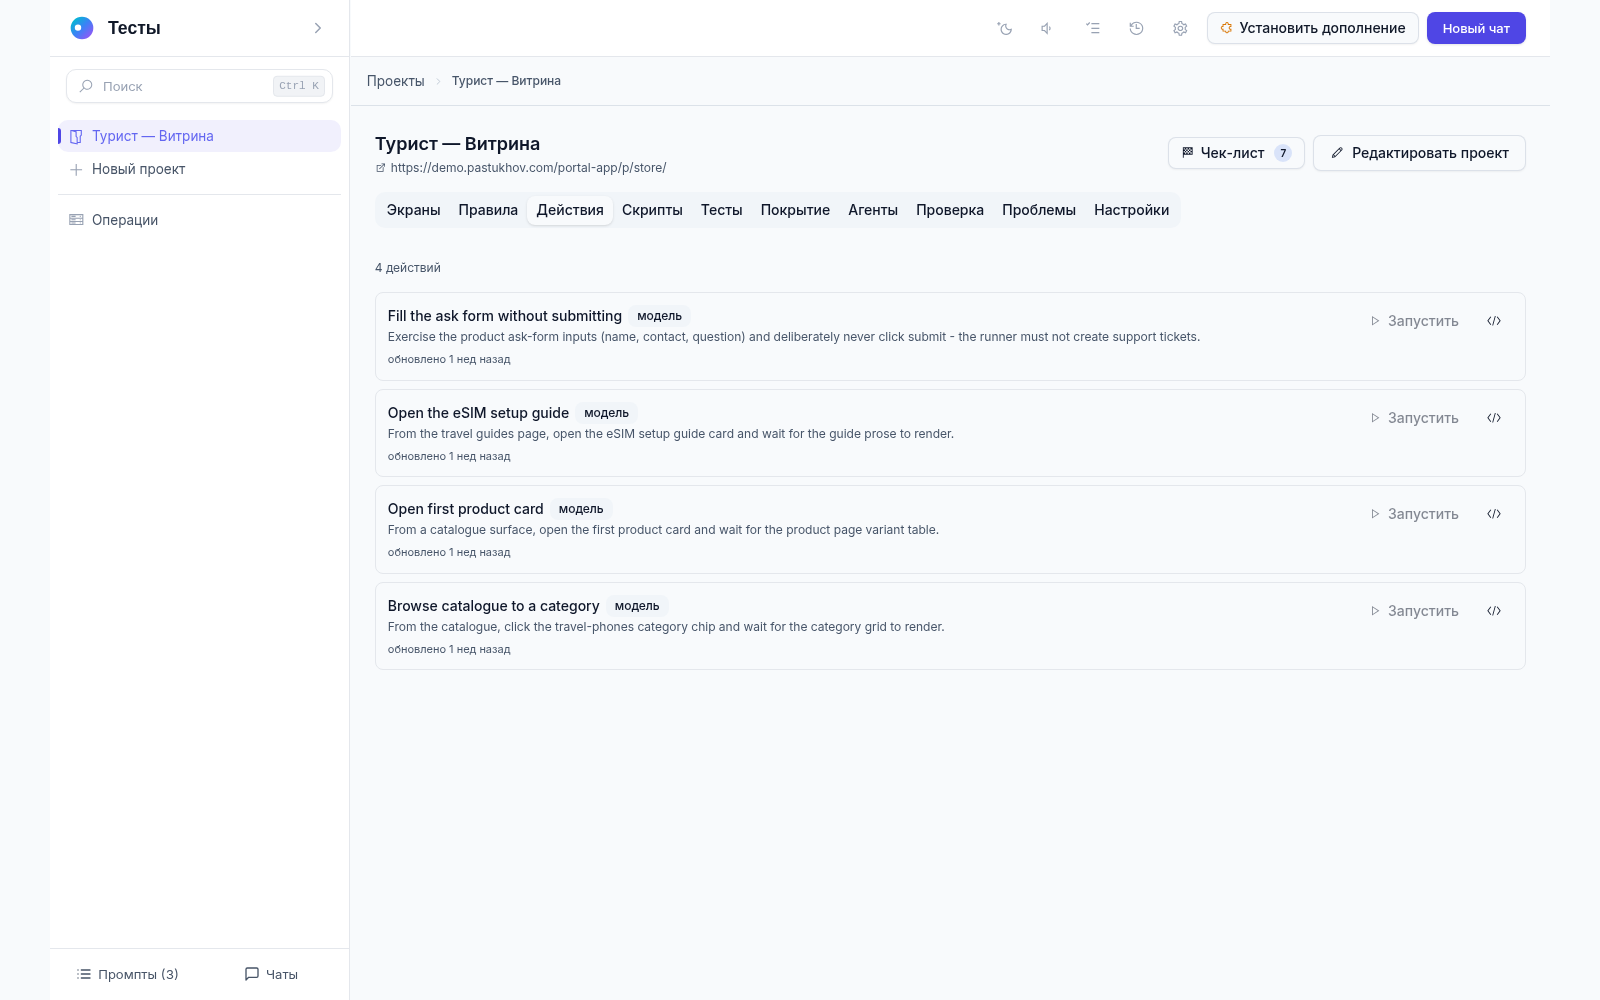Open the task list icon in header
The height and width of the screenshot is (1000, 1600).
point(1092,28)
